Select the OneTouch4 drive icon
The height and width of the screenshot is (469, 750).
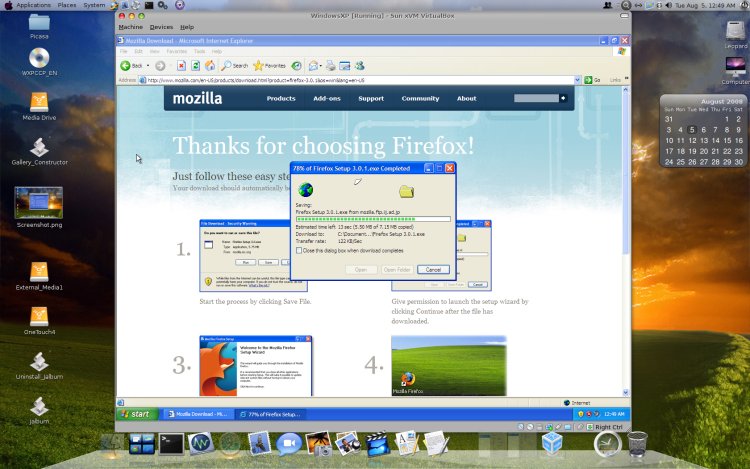[x=39, y=321]
